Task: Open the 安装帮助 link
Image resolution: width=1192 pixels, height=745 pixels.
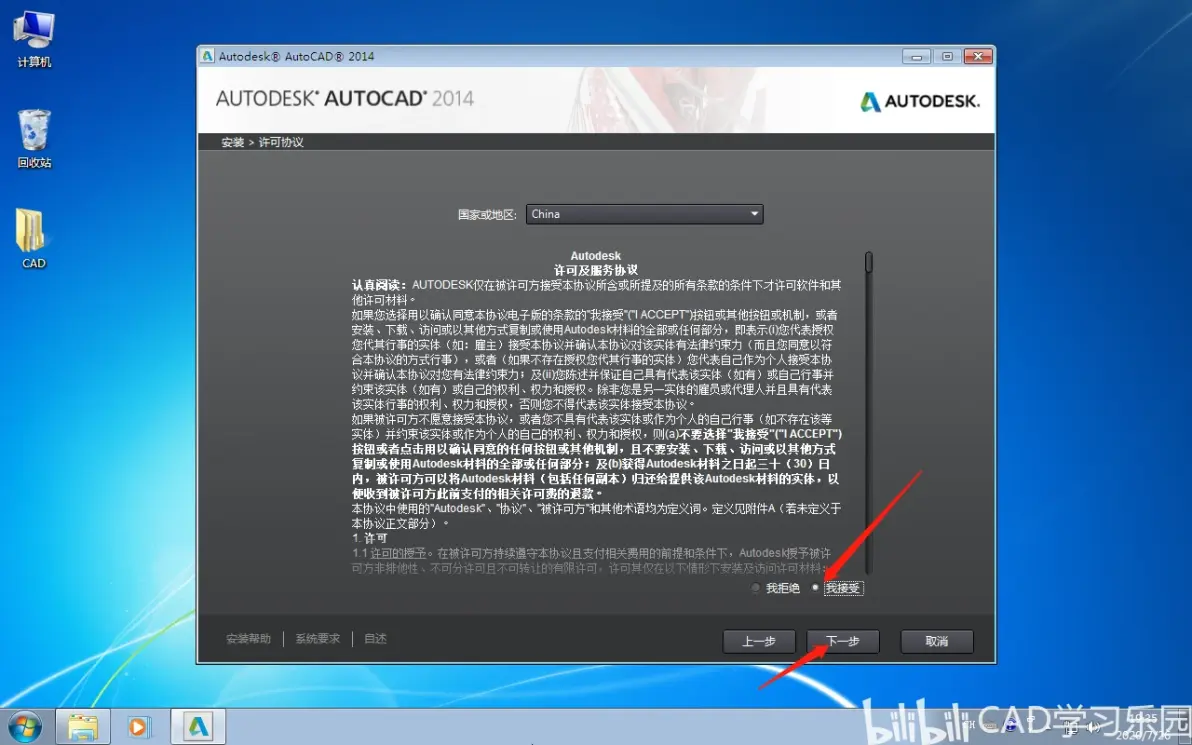Action: coord(249,639)
